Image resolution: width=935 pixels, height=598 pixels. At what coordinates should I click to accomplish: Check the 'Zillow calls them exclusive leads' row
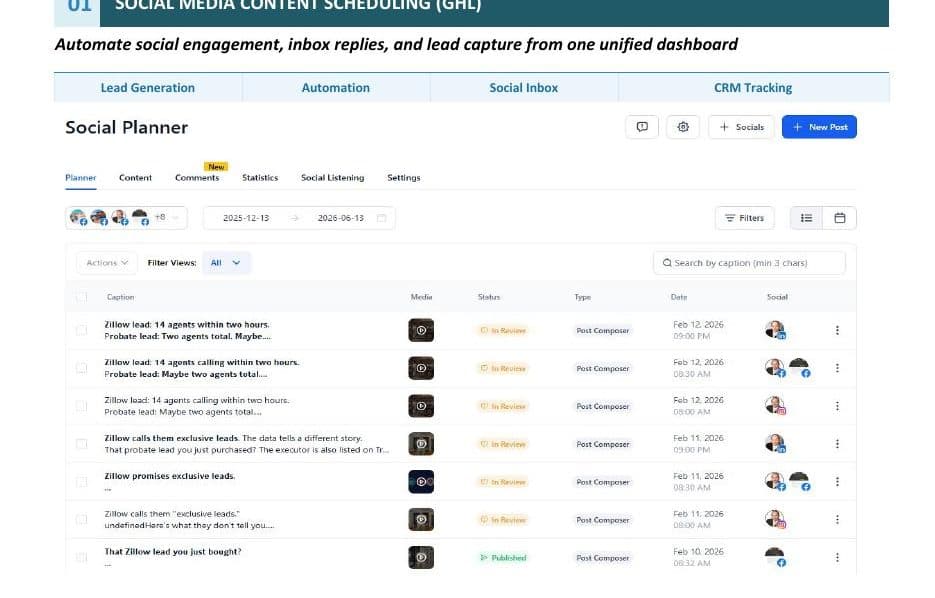(x=82, y=444)
